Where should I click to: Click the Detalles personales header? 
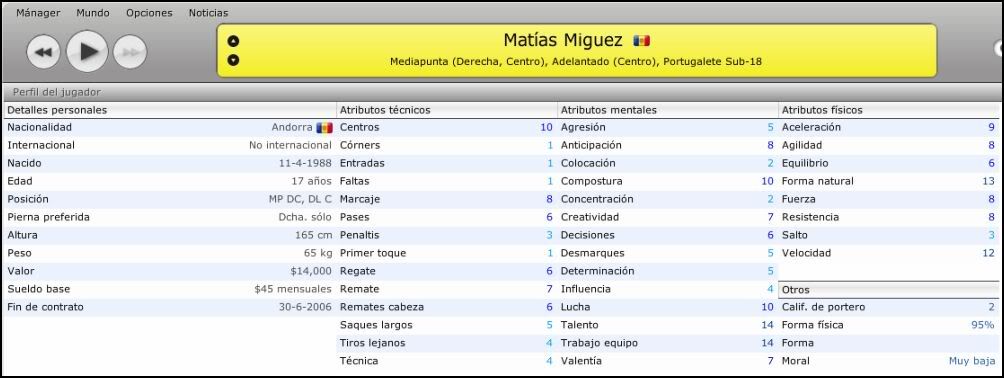[57, 110]
